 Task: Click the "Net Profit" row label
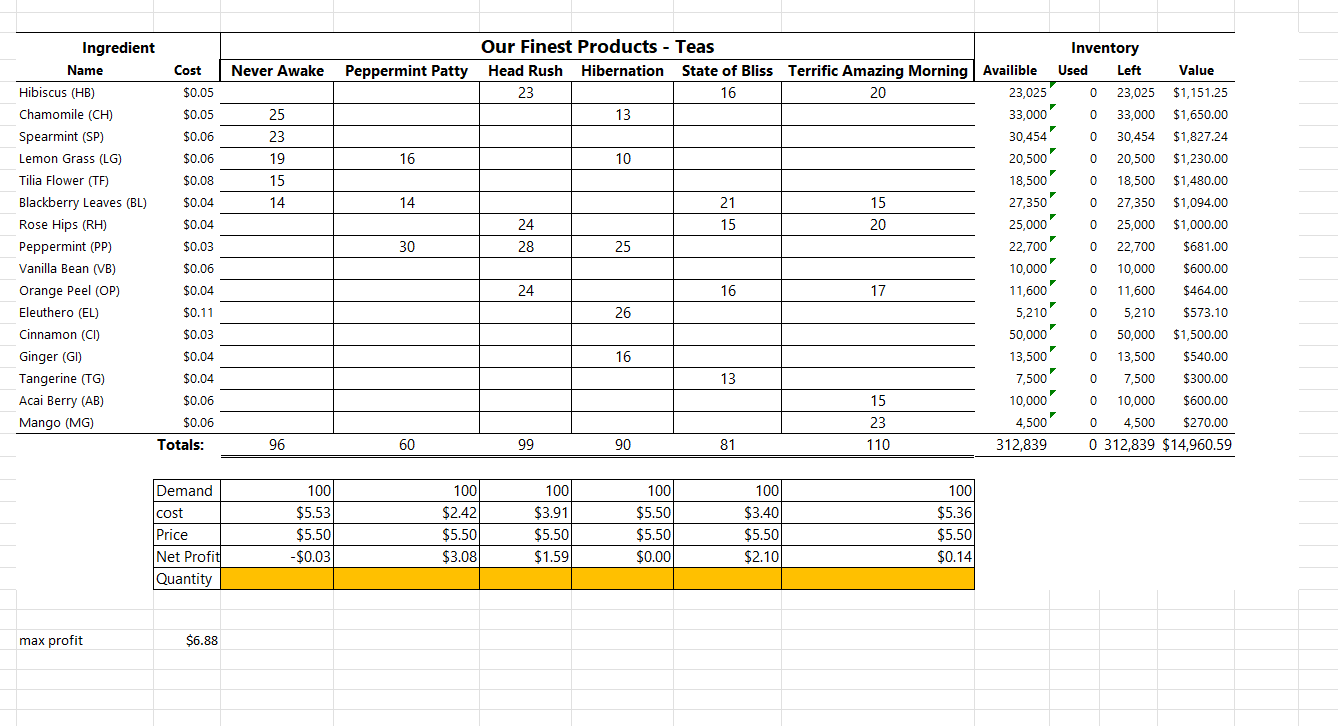tap(187, 557)
